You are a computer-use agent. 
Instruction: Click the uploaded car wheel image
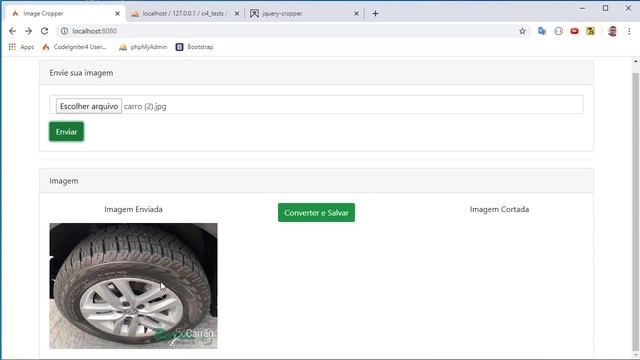click(133, 286)
